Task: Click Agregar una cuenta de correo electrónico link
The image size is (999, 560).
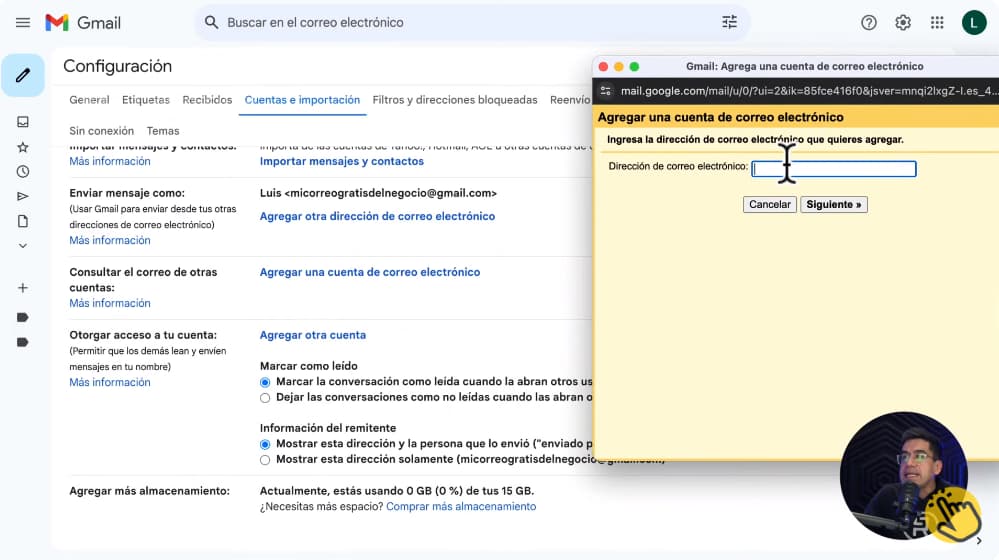Action: pyautogui.click(x=370, y=272)
